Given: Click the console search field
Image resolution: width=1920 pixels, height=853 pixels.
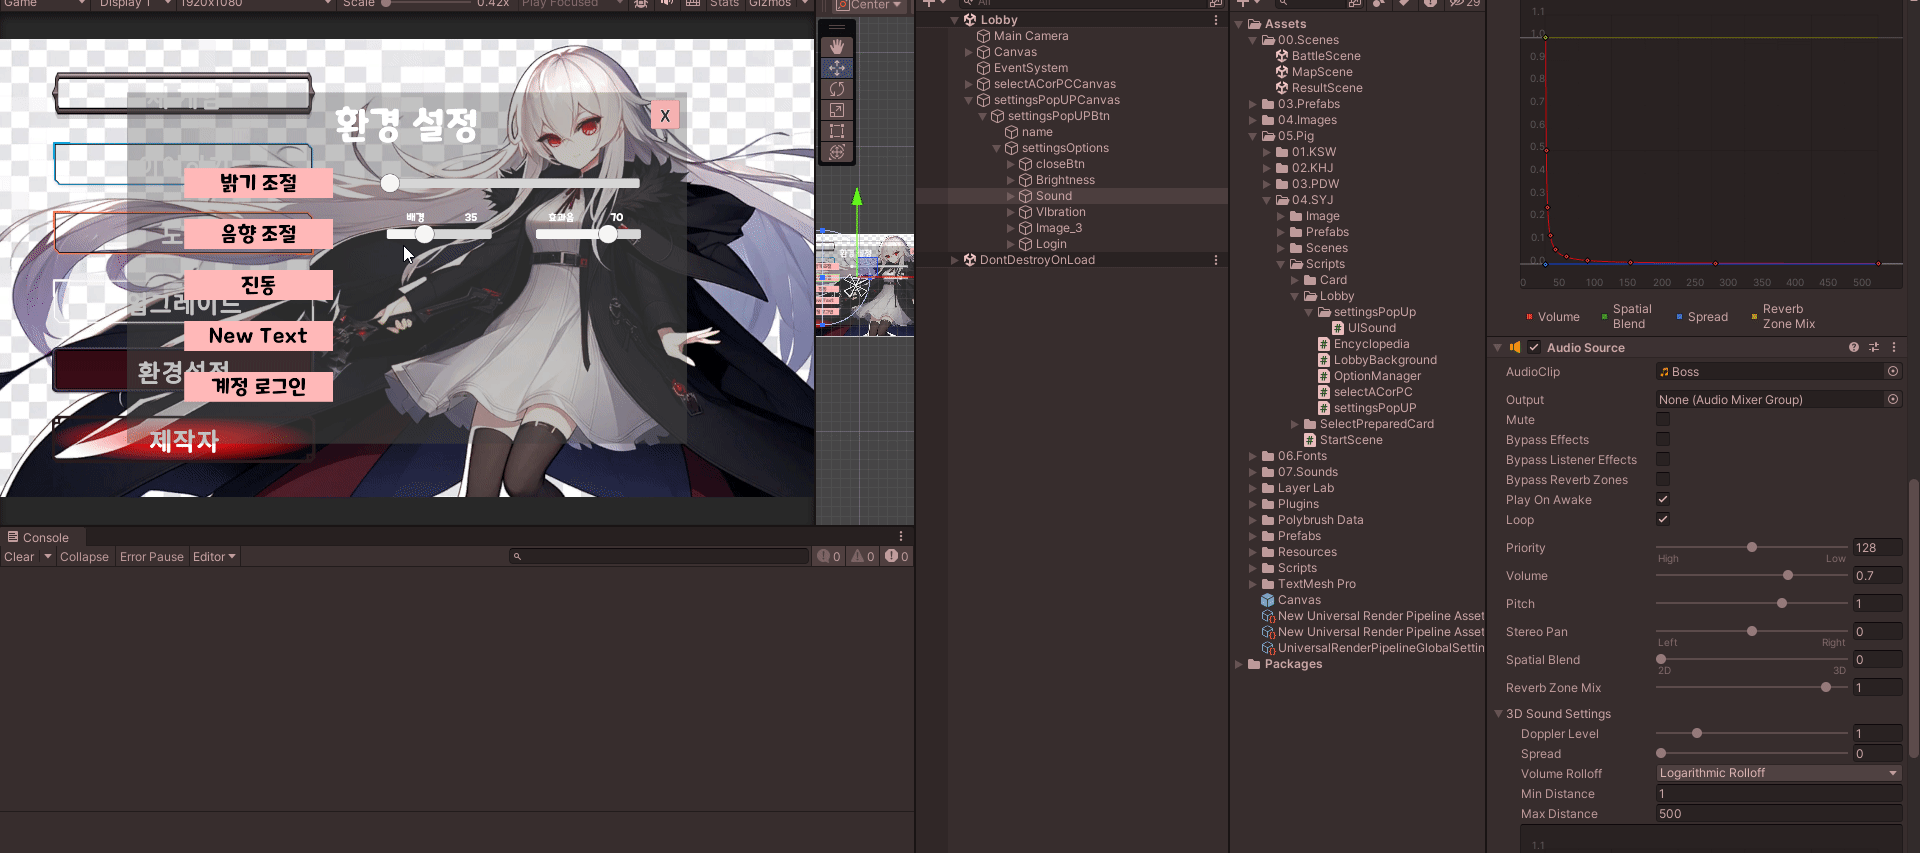Looking at the screenshot, I should [658, 557].
